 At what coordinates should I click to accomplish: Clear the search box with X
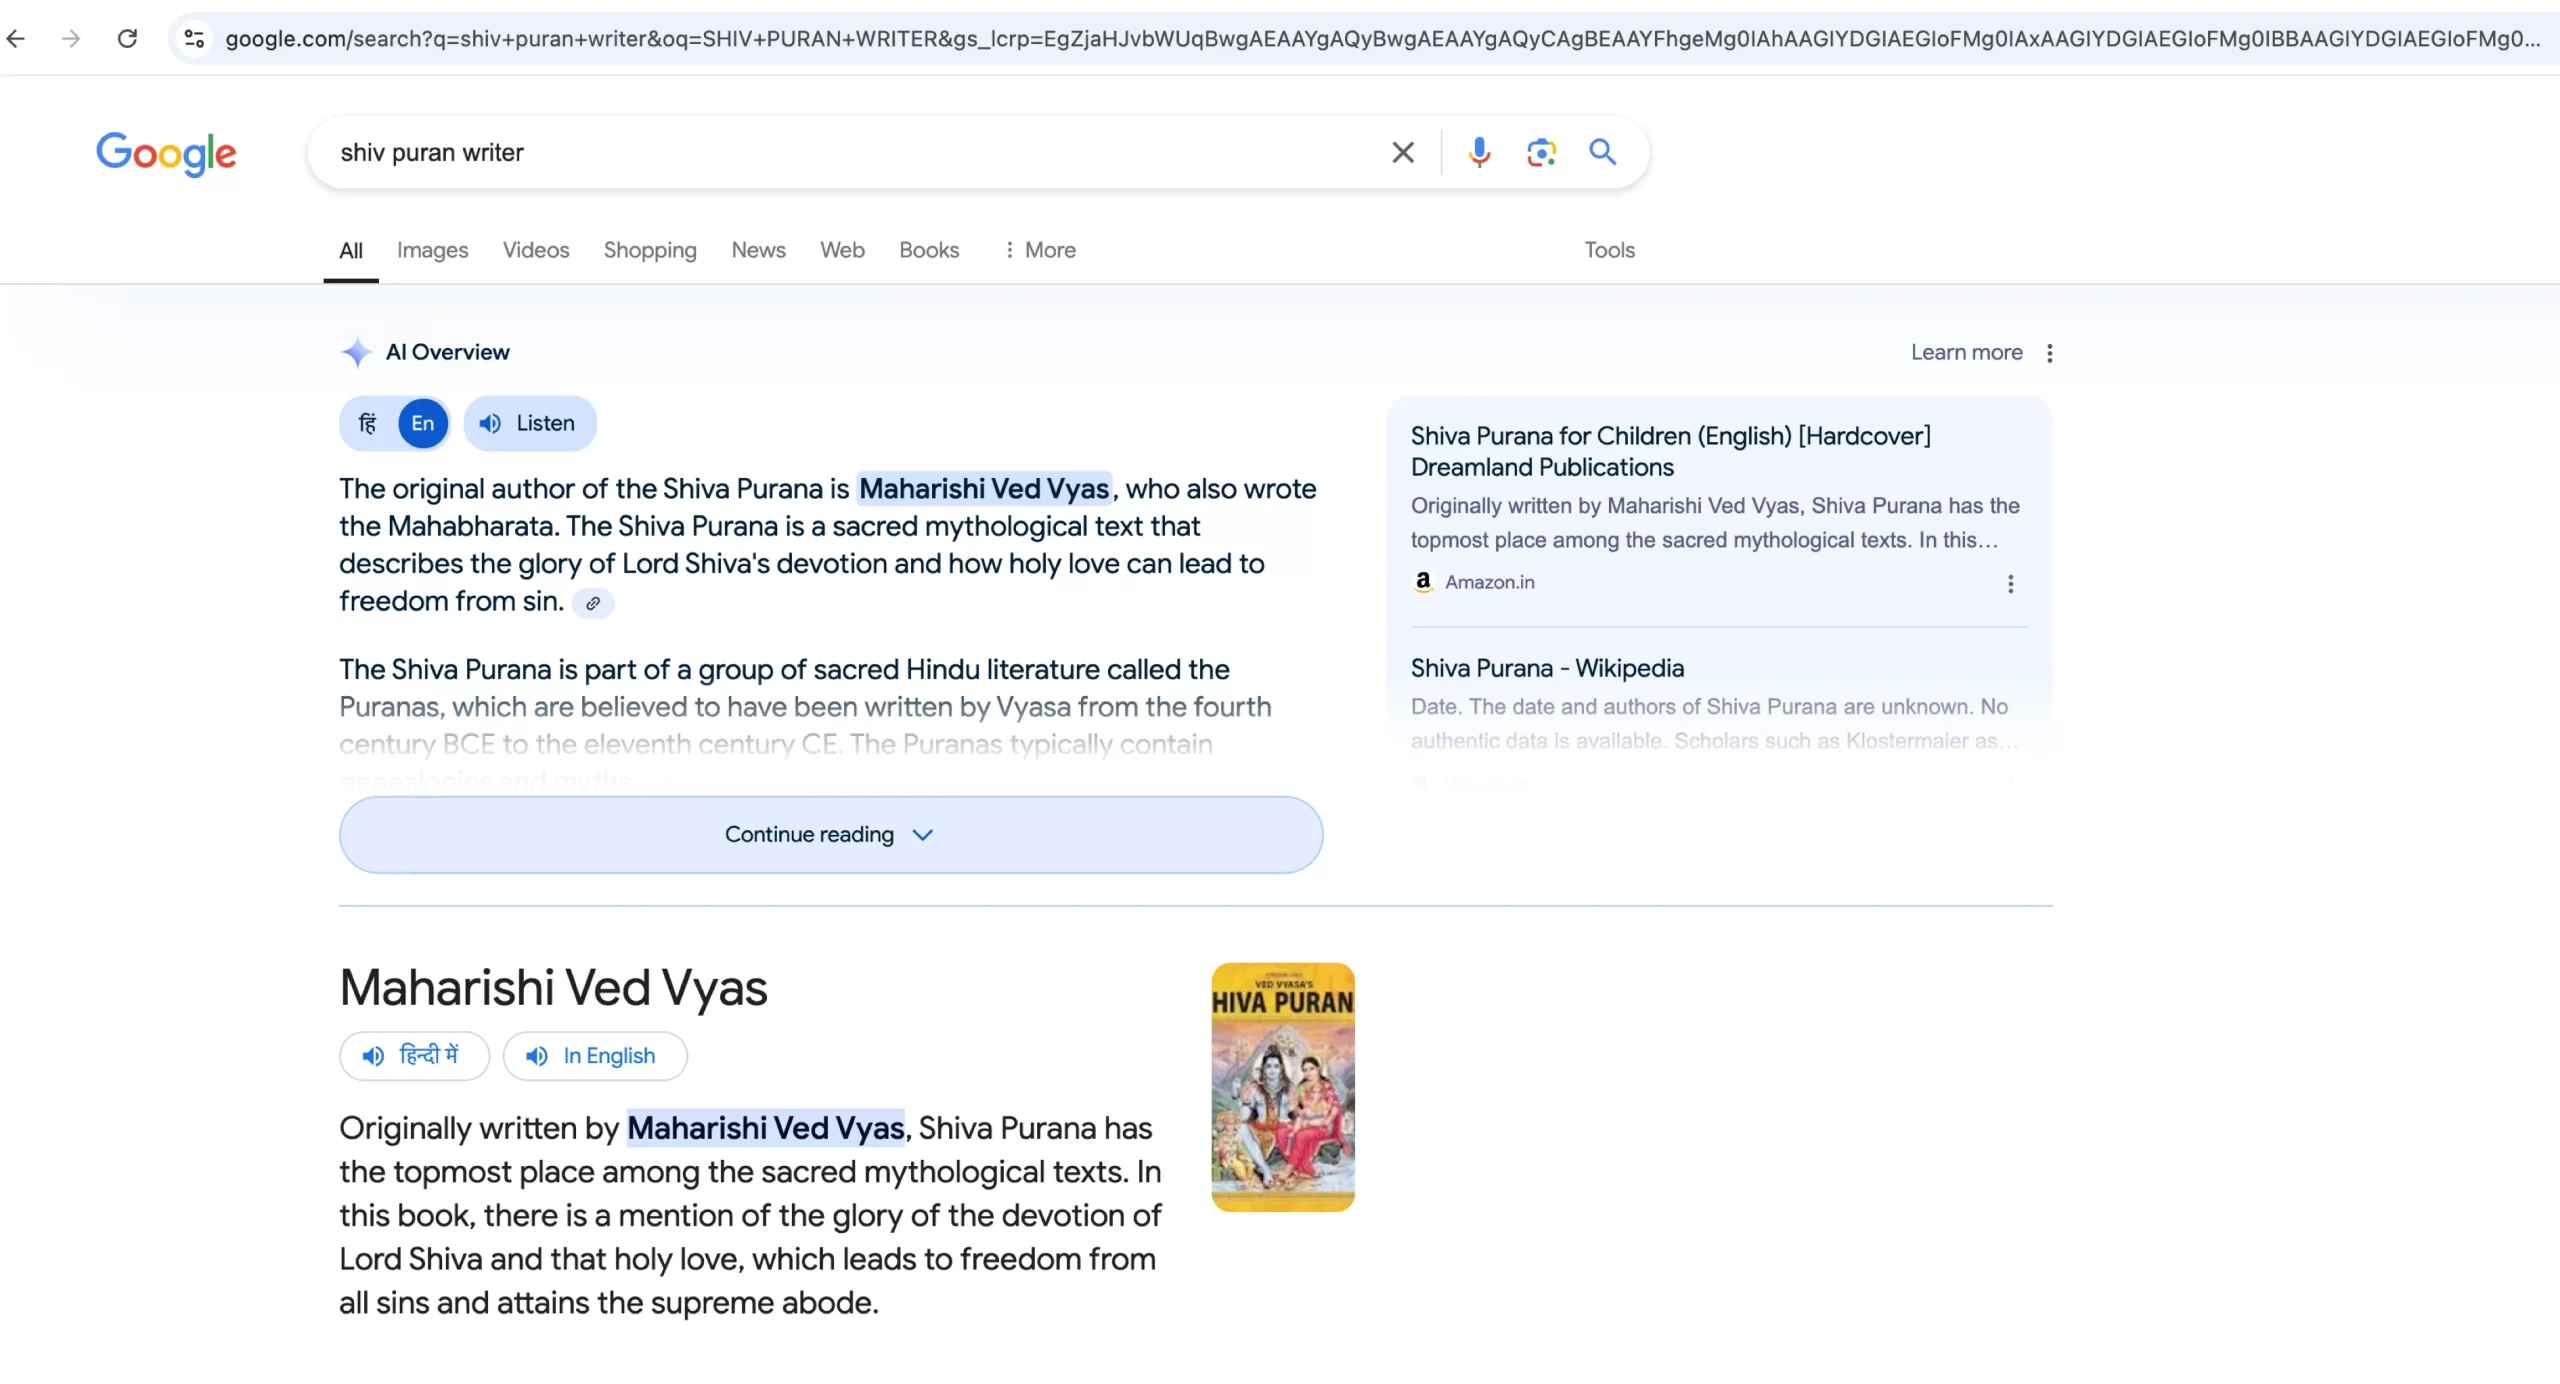1403,152
